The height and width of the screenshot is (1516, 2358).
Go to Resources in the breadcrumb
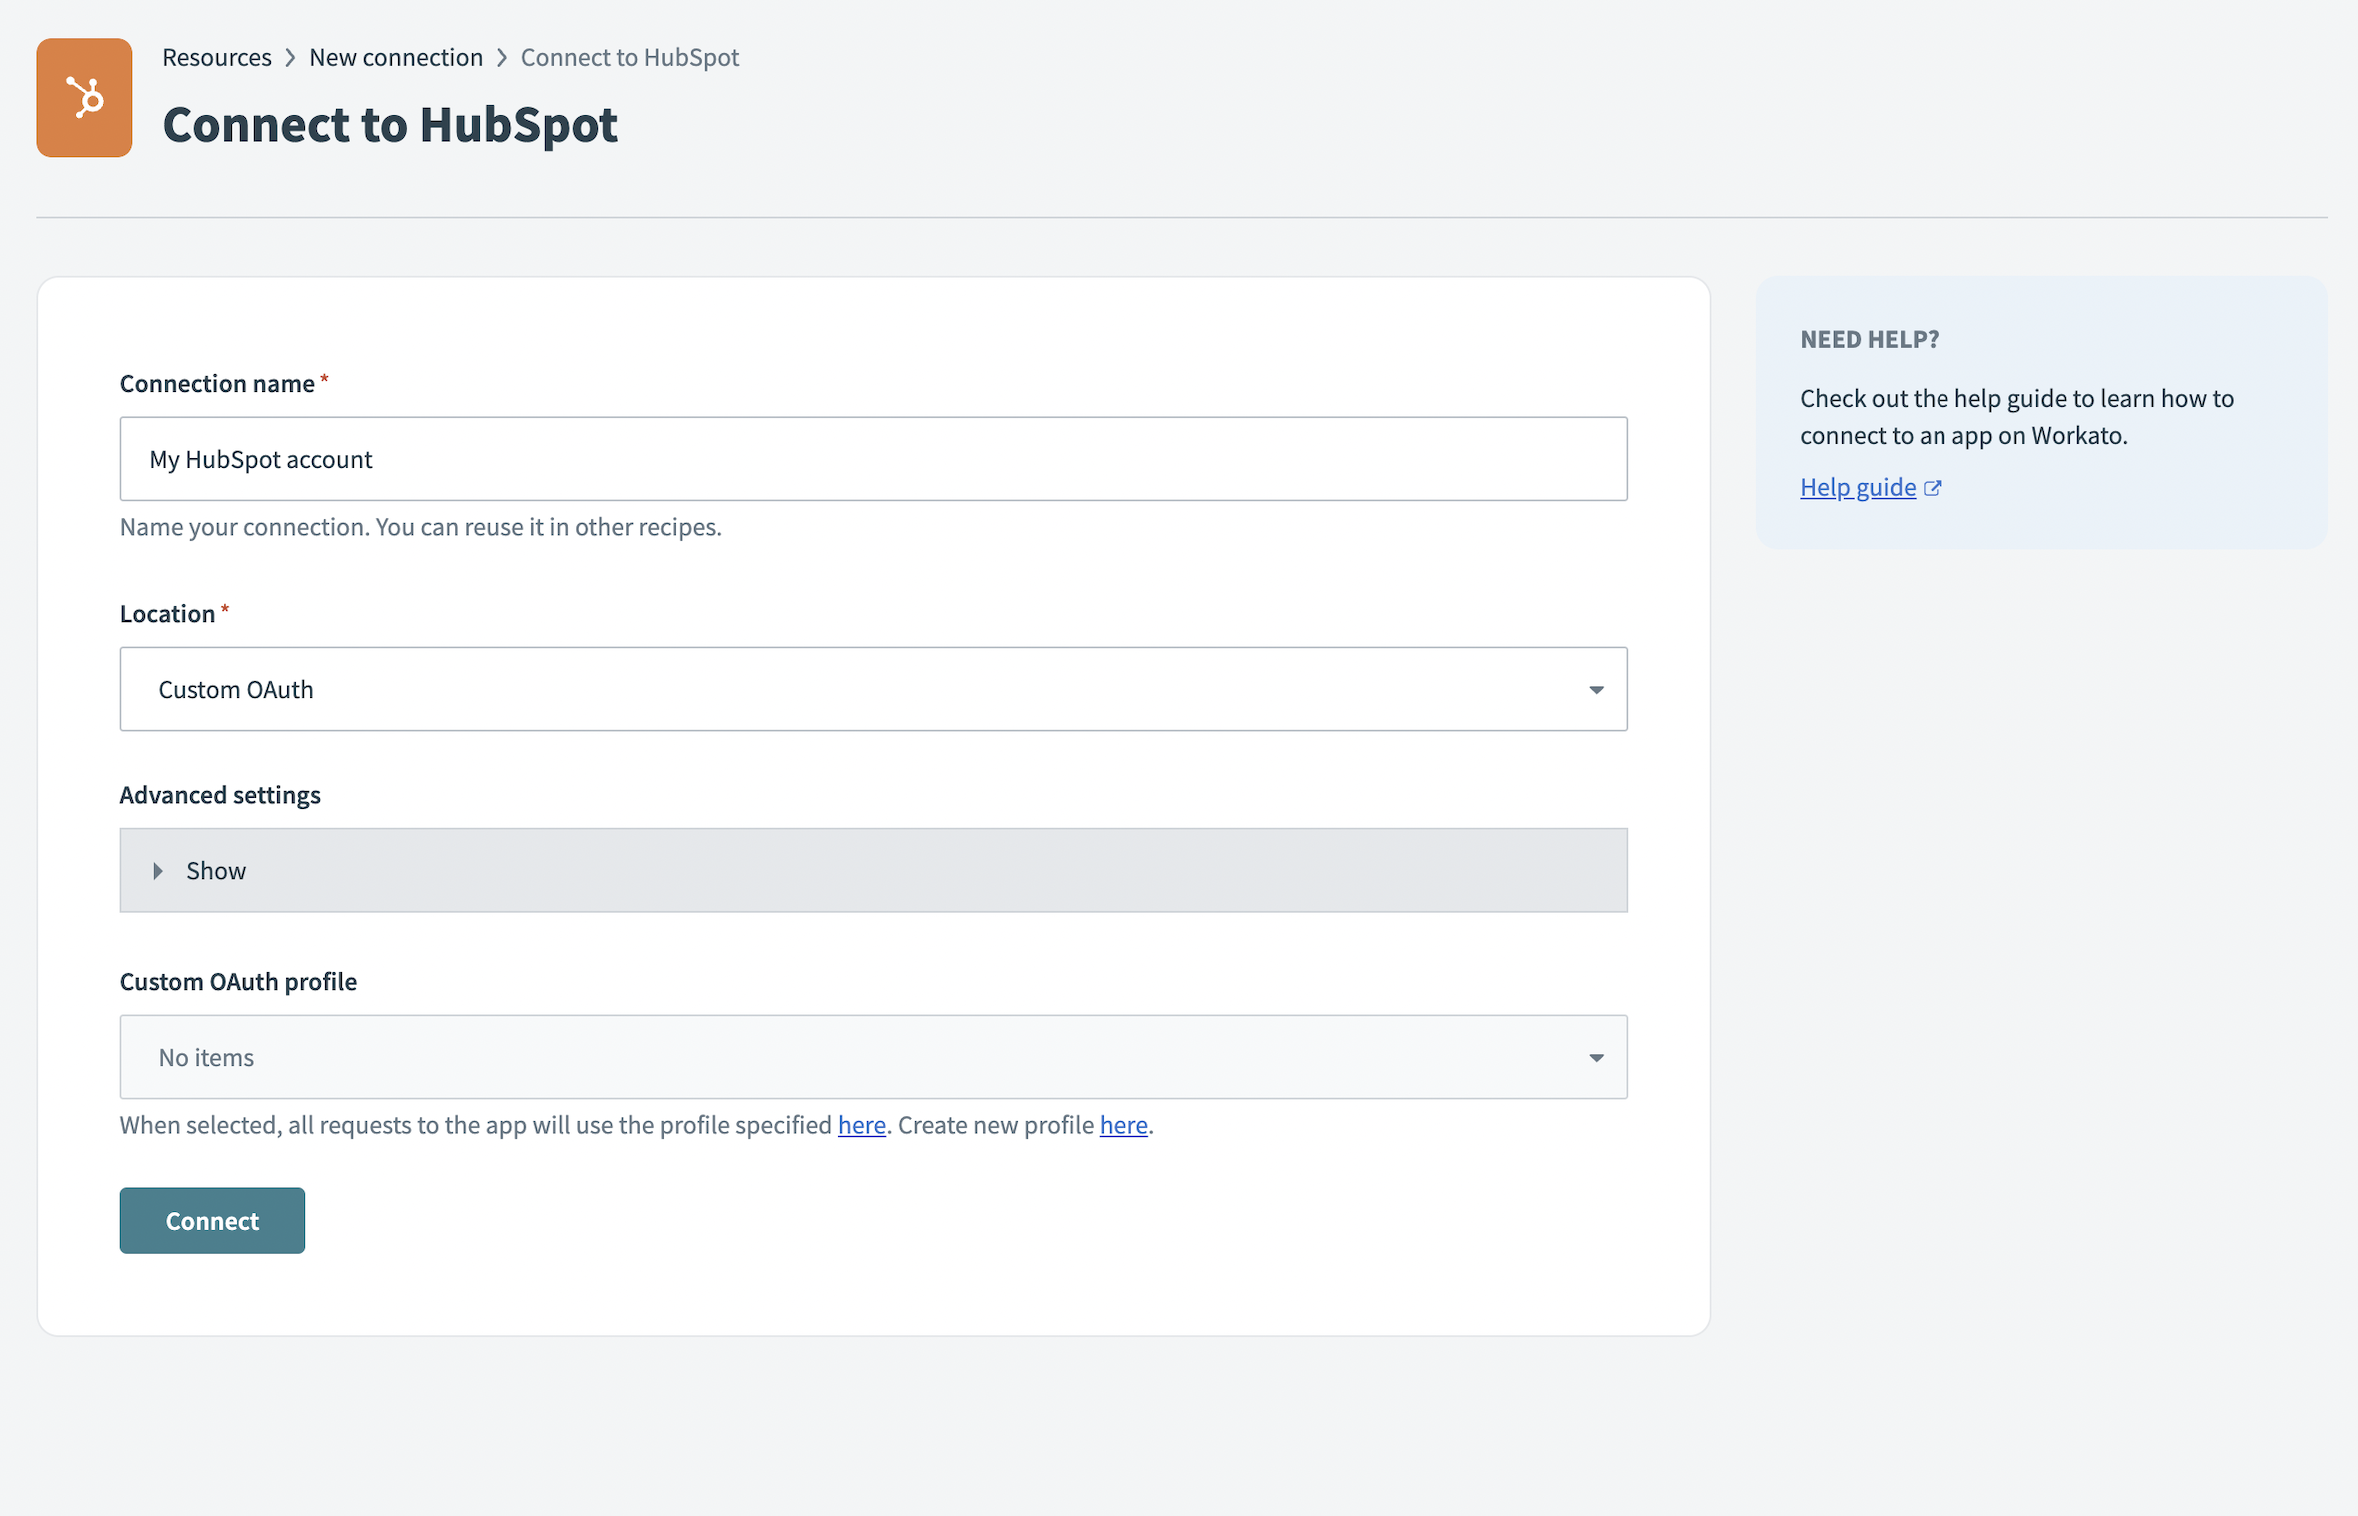coord(216,58)
